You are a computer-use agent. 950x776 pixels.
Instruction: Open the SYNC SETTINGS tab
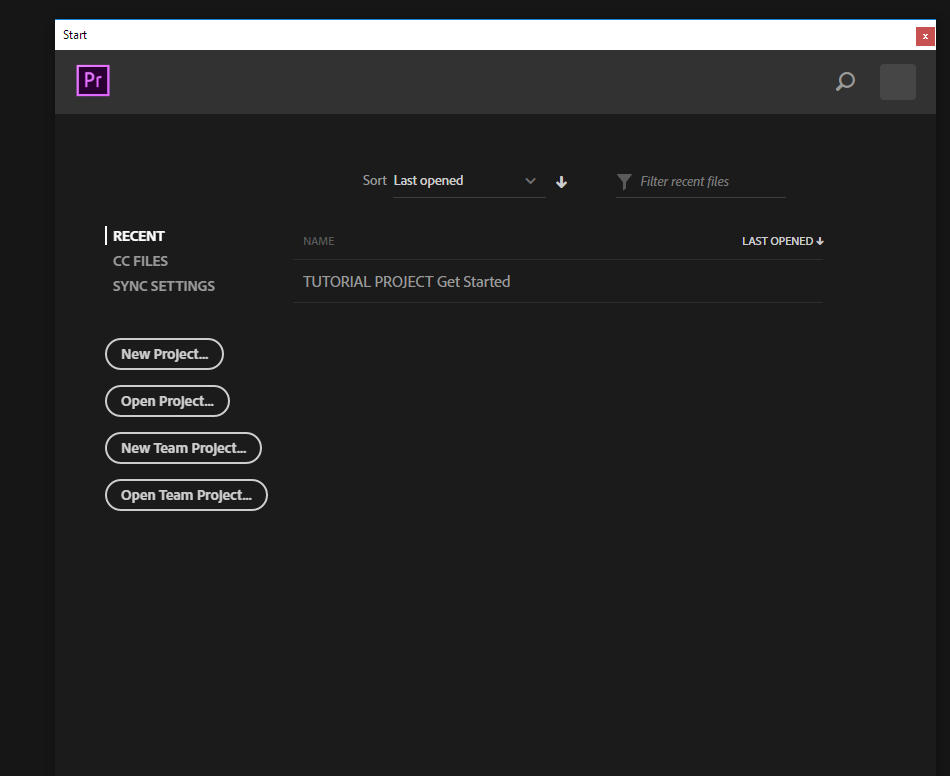point(164,286)
